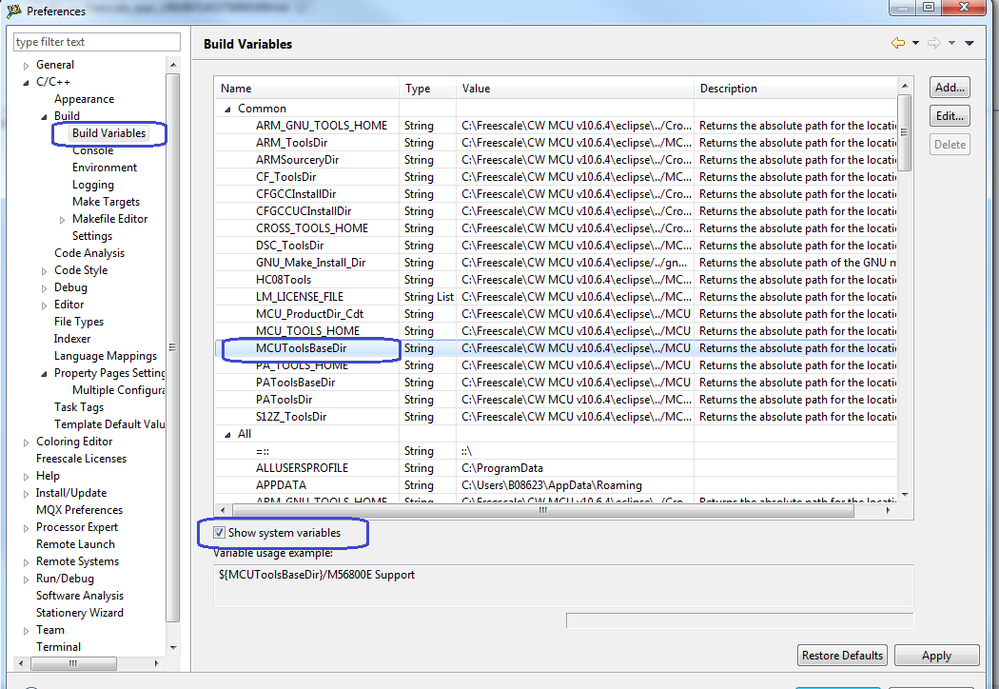Open the Environment preferences page
Screen dimensions: 999x689
click(104, 167)
